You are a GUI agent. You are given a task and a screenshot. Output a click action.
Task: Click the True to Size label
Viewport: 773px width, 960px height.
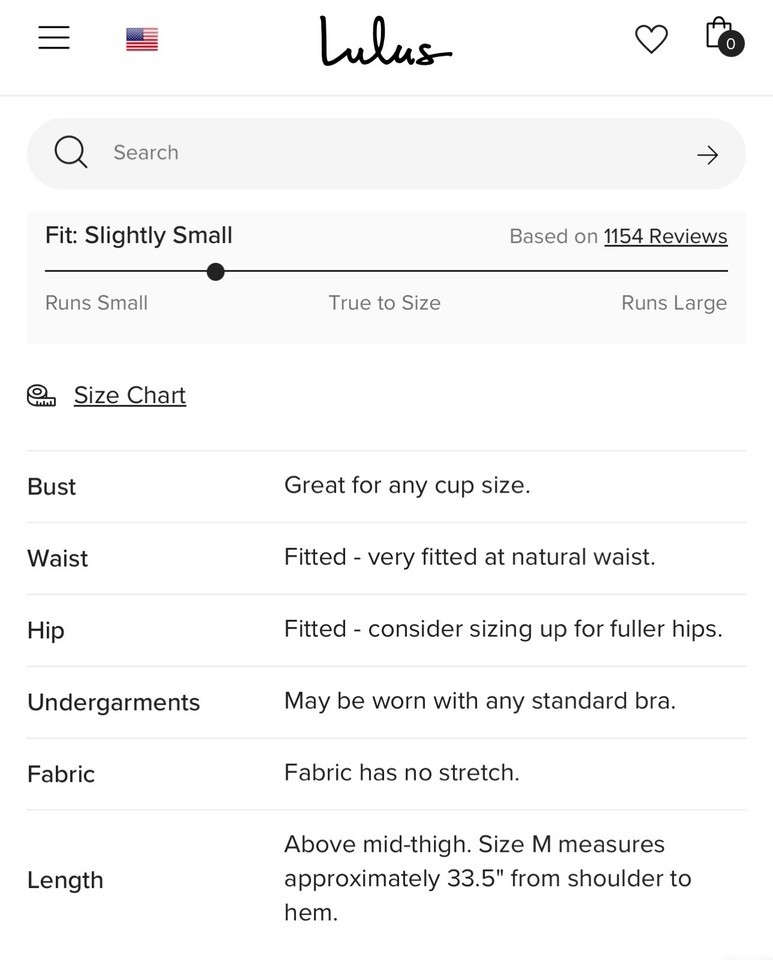coord(384,303)
